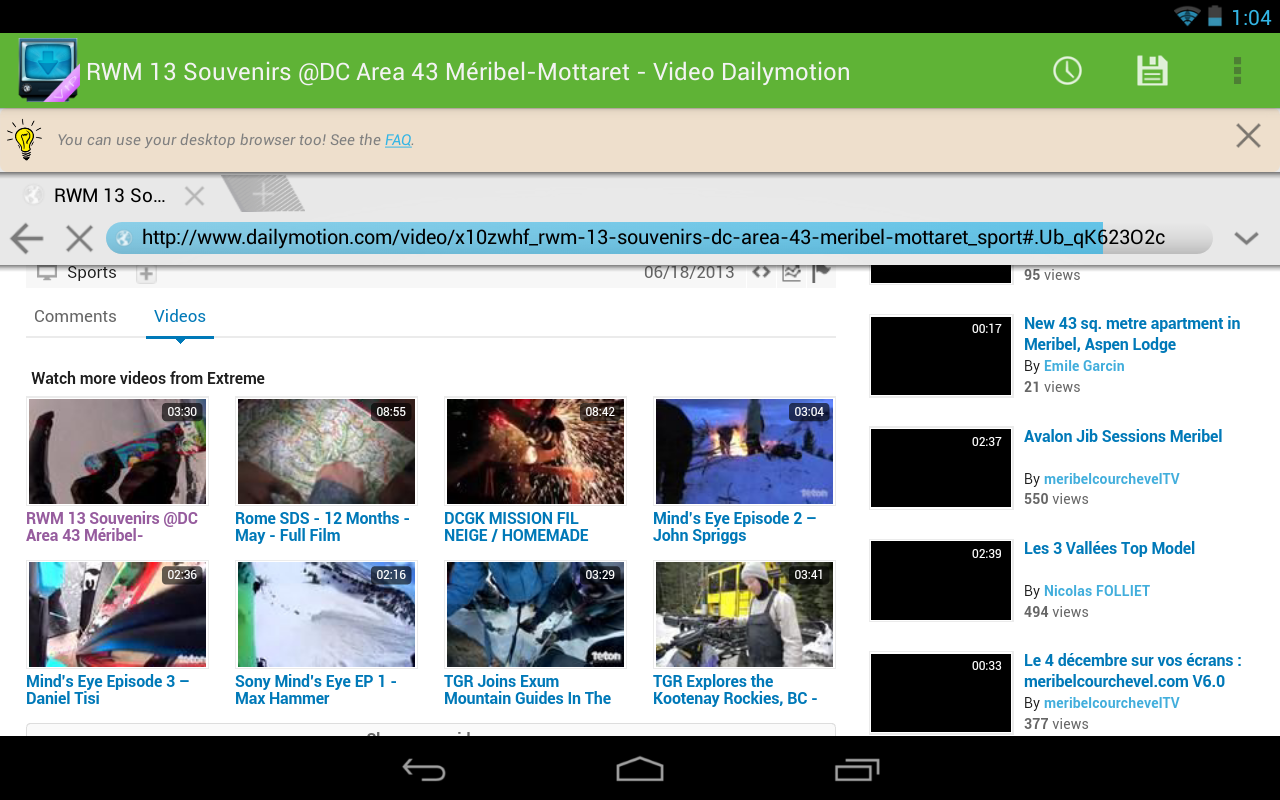Open the 00:33 Le 4 décembre thumbnail

[941, 693]
